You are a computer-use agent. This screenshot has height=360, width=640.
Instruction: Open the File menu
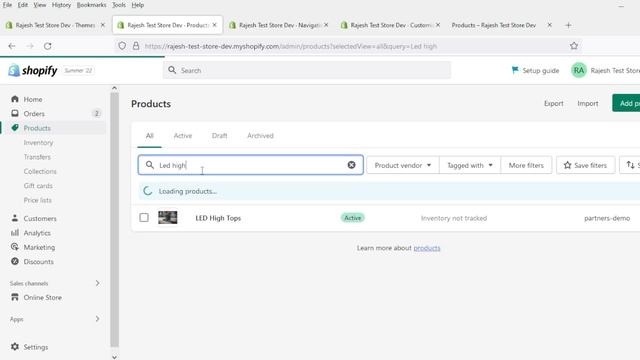[x=7, y=5]
